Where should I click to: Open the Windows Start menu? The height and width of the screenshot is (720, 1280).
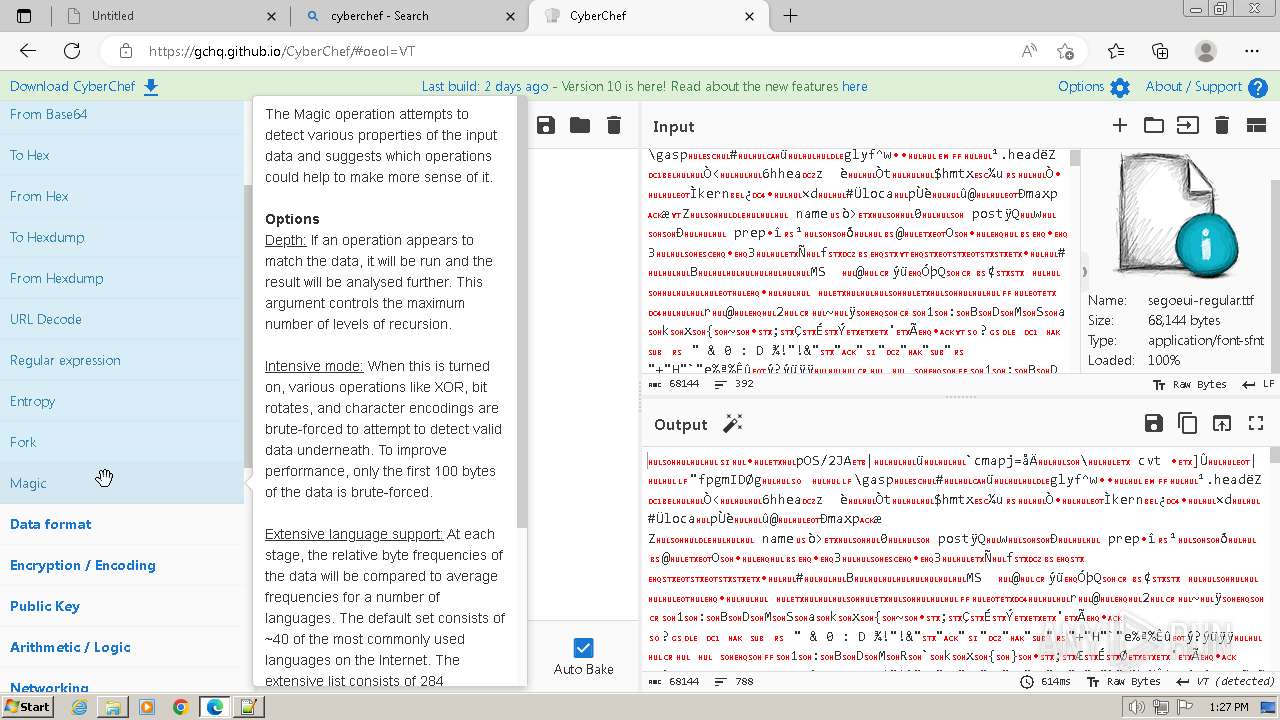coord(27,706)
